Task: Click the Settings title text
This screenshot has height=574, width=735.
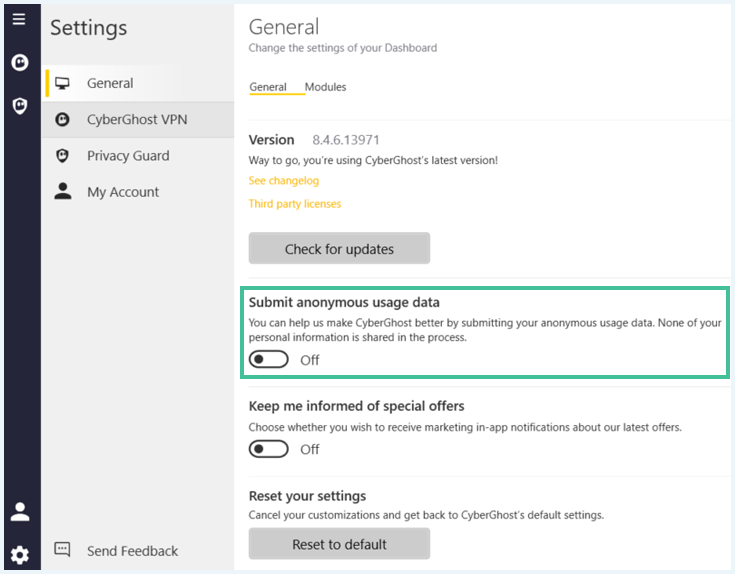Action: pyautogui.click(x=89, y=28)
